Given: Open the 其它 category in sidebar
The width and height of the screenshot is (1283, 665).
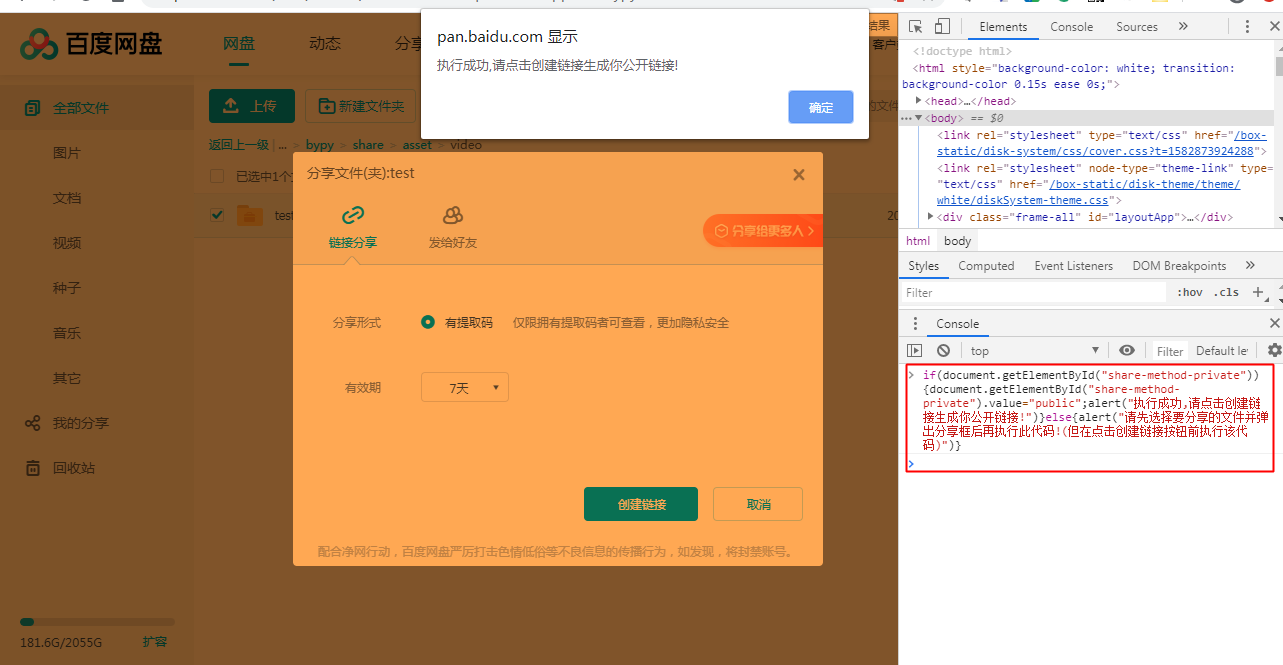Looking at the screenshot, I should tap(67, 378).
